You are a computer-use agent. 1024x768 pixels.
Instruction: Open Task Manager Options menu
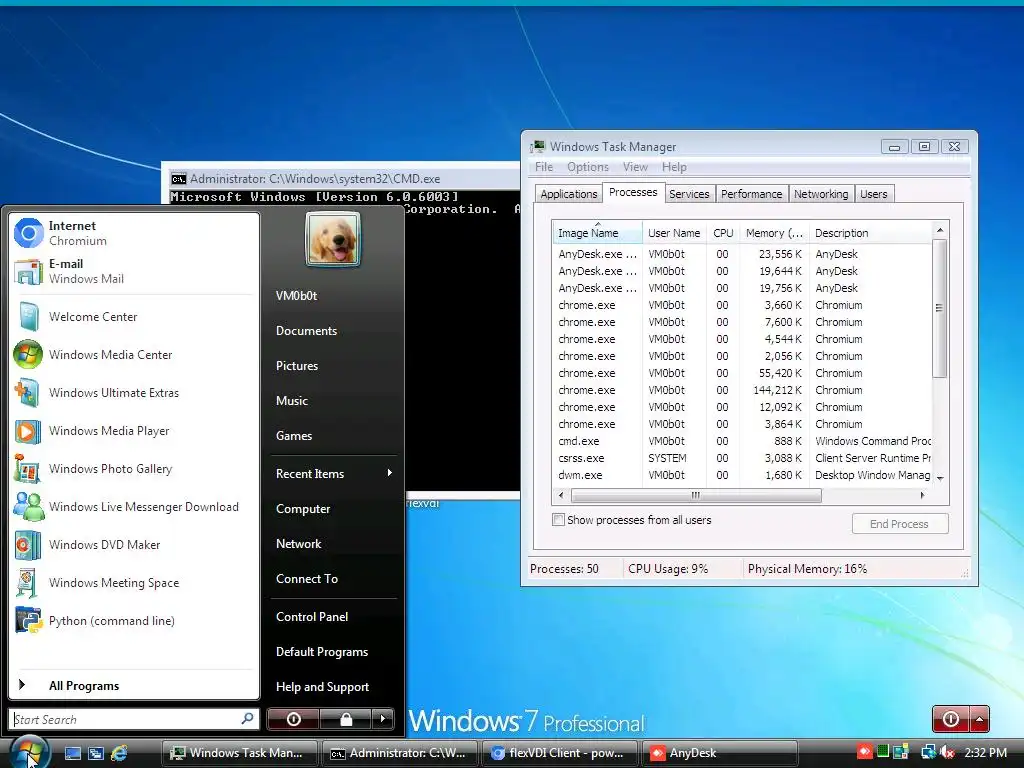pyautogui.click(x=588, y=167)
